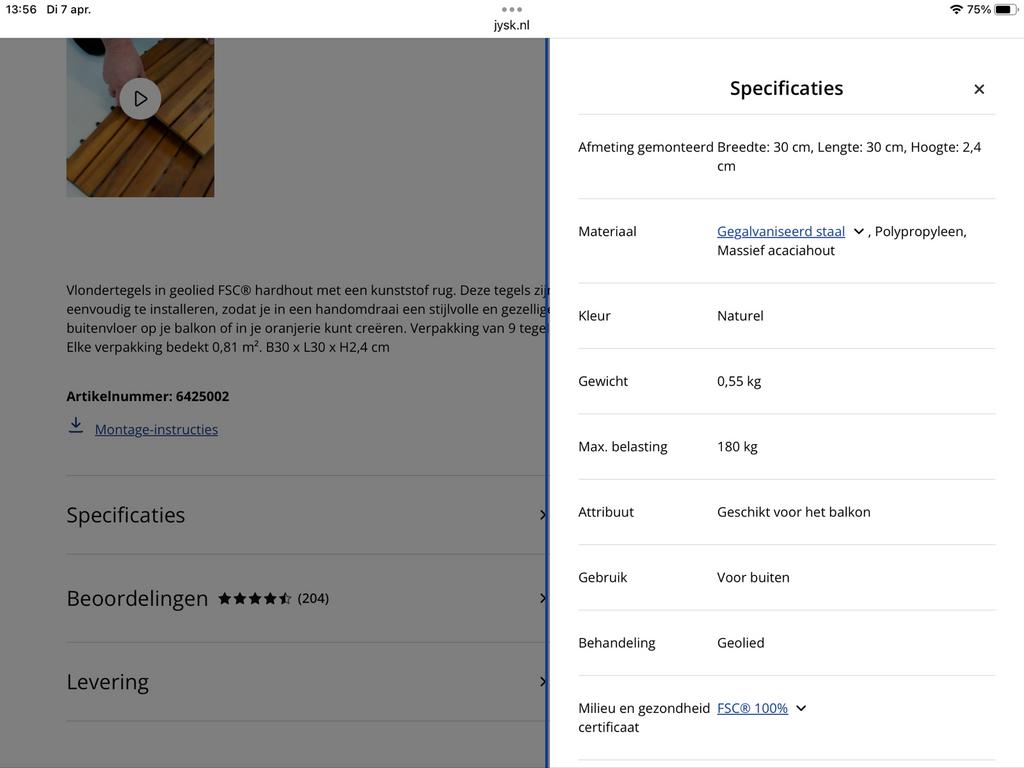Tap the Wi-Fi status icon
The height and width of the screenshot is (768, 1024).
(956, 9)
